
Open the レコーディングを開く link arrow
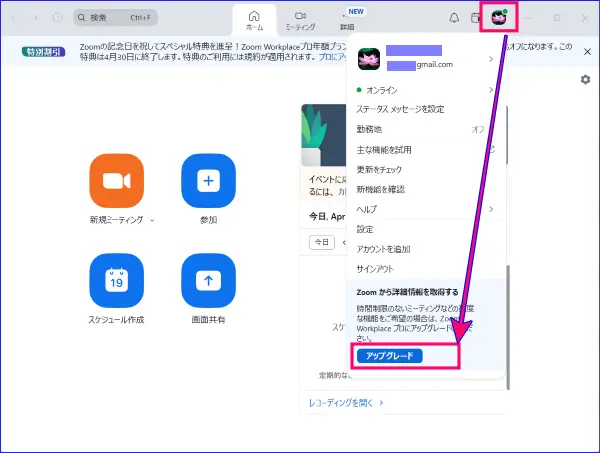click(381, 402)
